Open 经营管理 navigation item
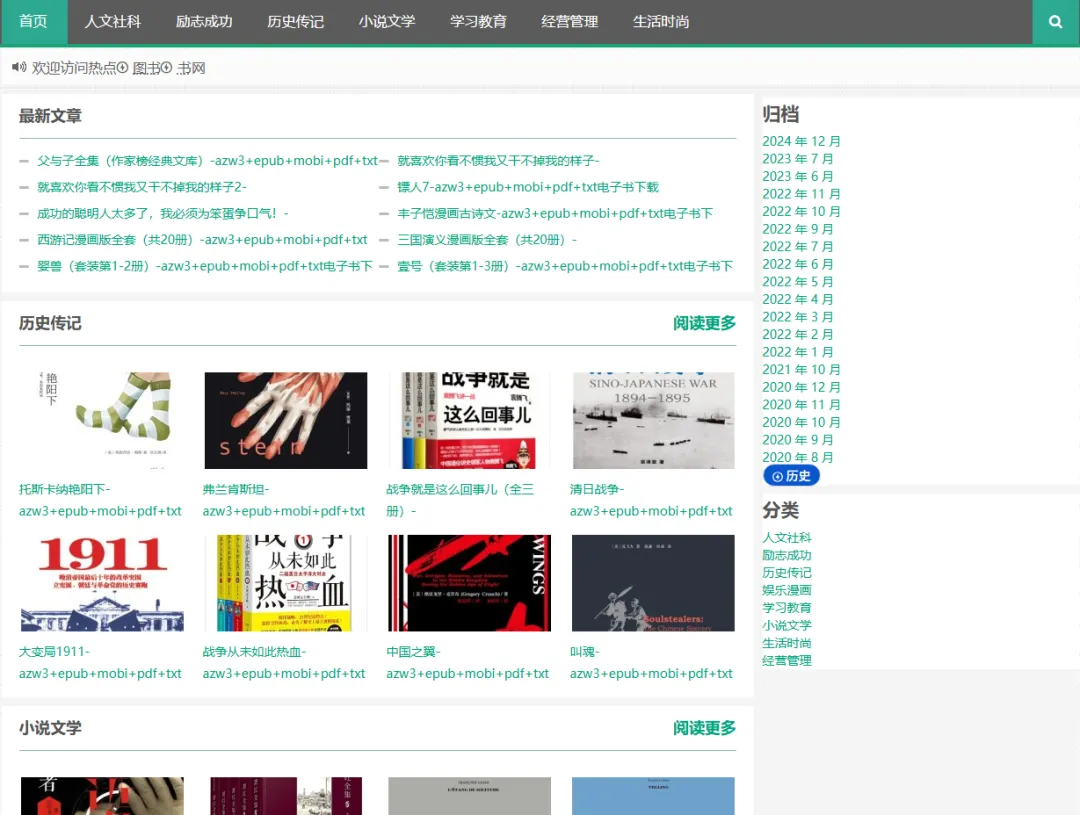The height and width of the screenshot is (815, 1080). (570, 22)
